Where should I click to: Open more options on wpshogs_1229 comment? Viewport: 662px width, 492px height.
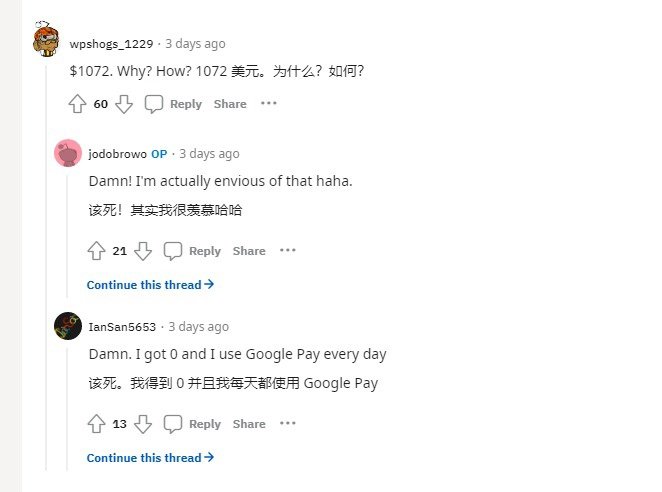tap(269, 104)
